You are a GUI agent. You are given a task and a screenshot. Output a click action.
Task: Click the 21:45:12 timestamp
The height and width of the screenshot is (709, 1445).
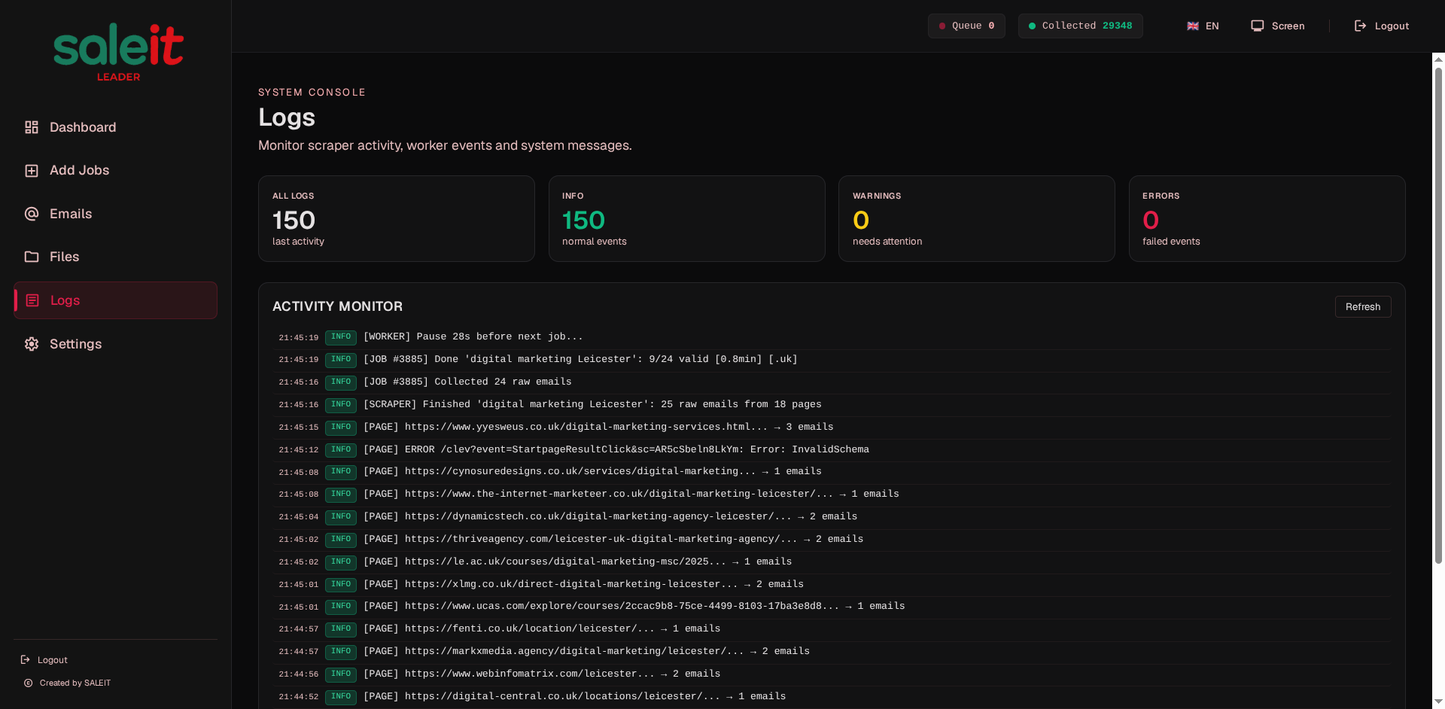pyautogui.click(x=298, y=450)
